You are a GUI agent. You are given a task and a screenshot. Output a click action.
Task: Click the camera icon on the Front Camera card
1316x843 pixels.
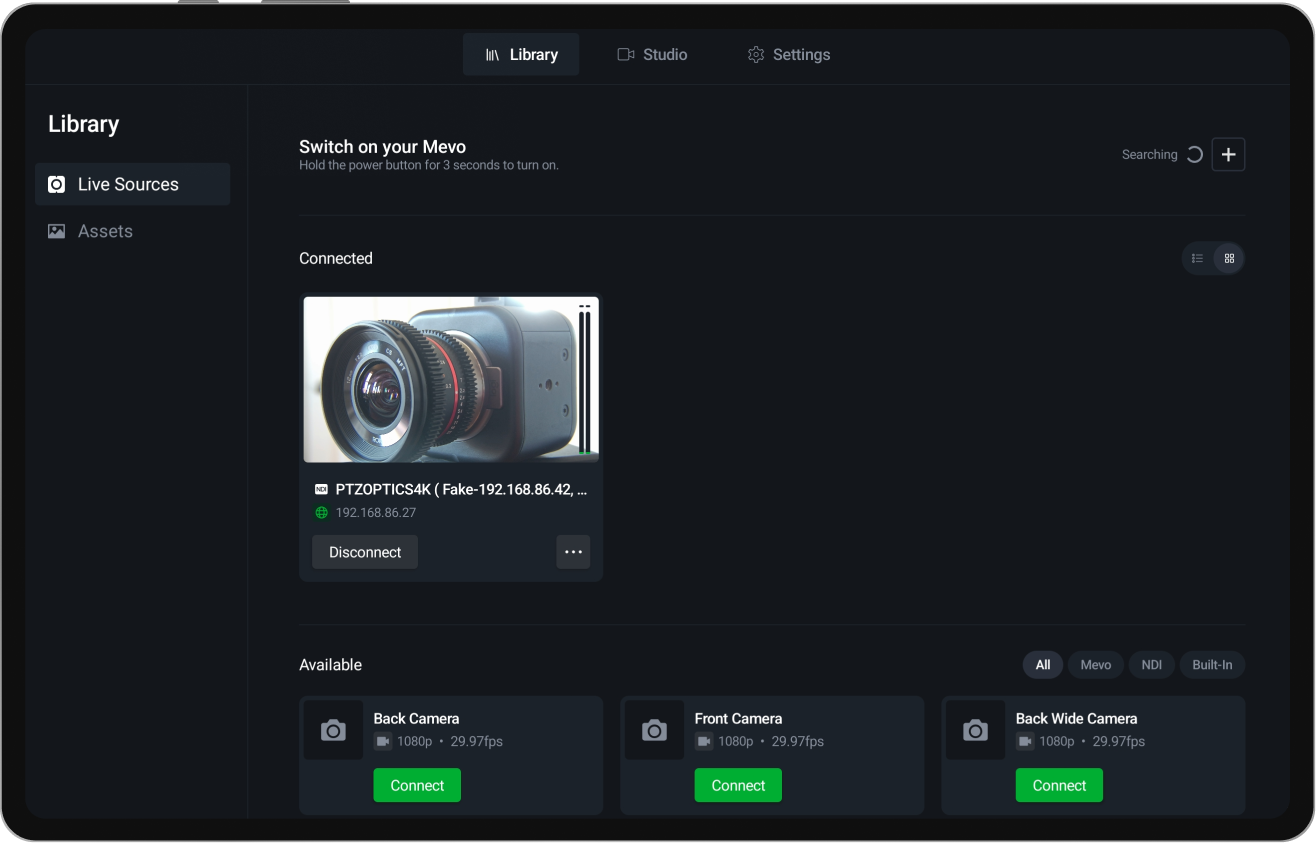click(x=654, y=729)
